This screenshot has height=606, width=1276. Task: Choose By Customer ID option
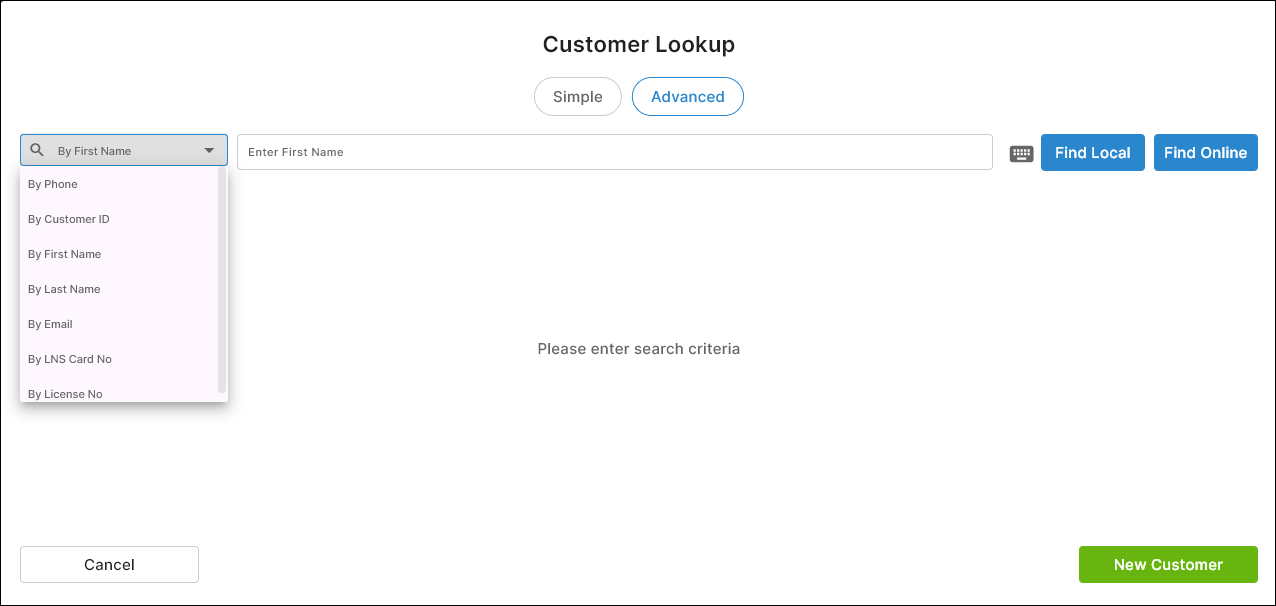[x=119, y=219]
